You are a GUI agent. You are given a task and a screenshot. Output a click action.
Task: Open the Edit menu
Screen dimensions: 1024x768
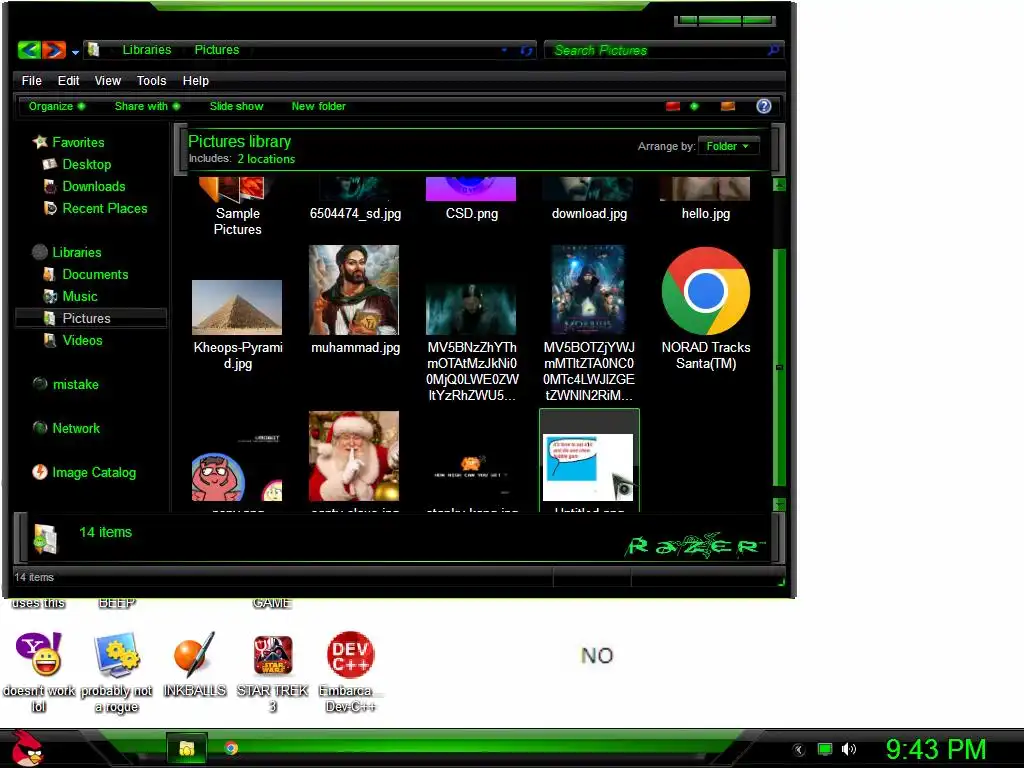pyautogui.click(x=68, y=81)
